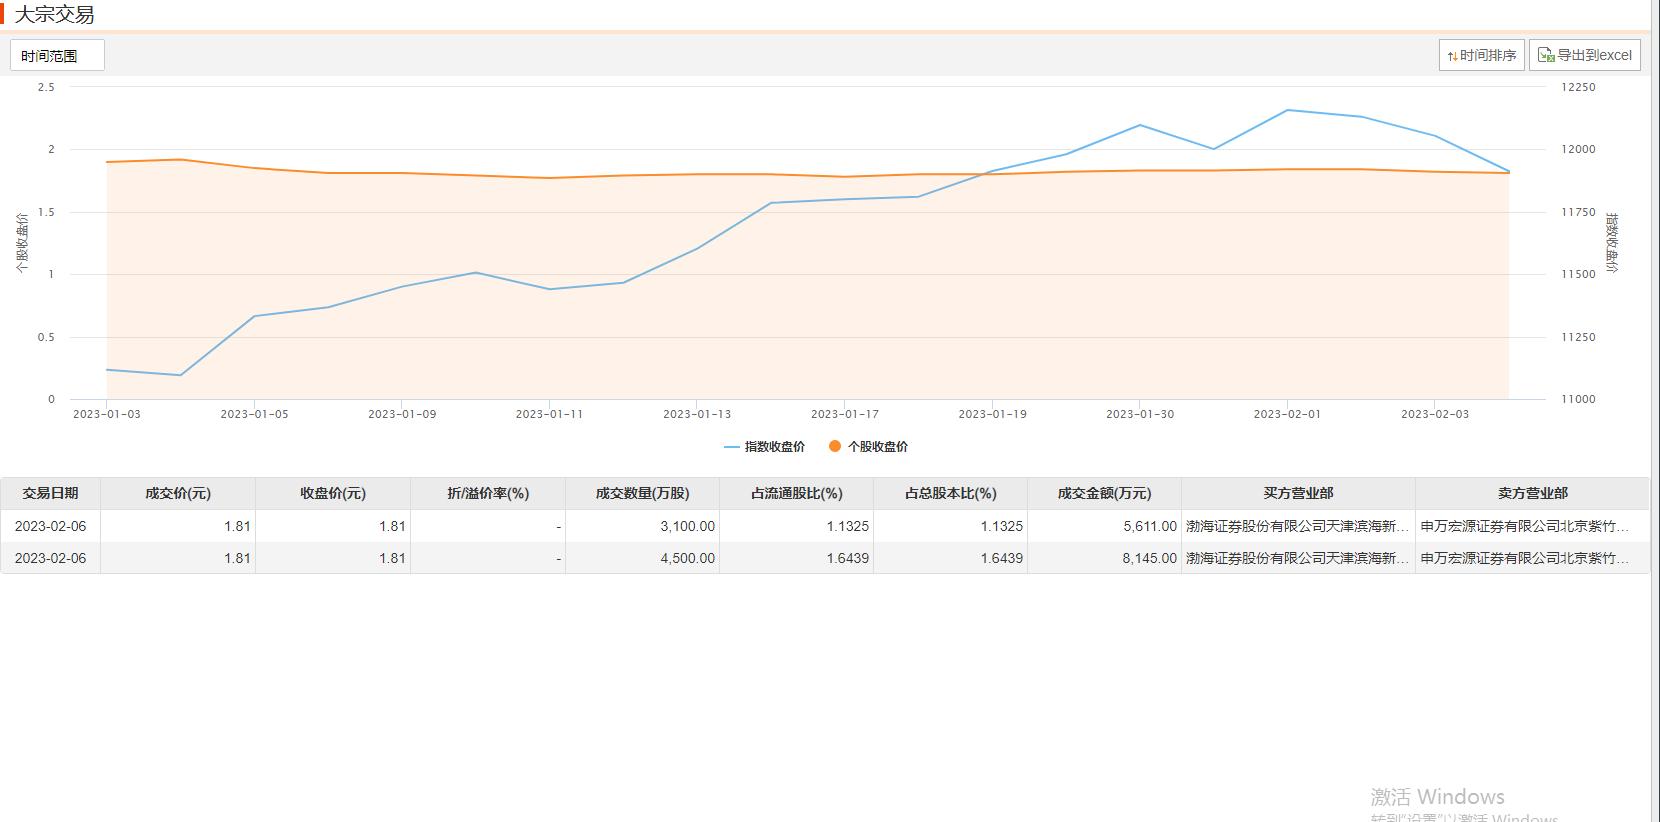Image resolution: width=1660 pixels, height=822 pixels.
Task: Click the 收盘价(元) column header
Action: pos(333,493)
